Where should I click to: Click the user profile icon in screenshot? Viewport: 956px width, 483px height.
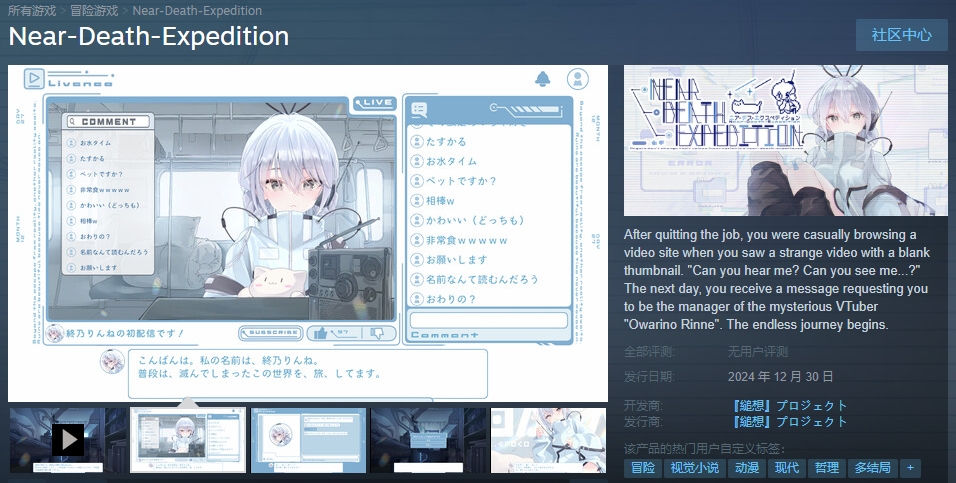[x=577, y=79]
